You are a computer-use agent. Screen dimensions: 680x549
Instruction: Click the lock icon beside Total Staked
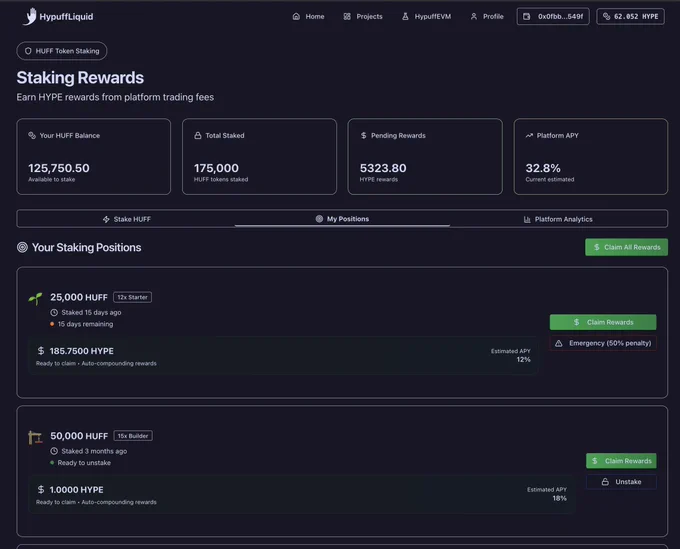click(198, 135)
